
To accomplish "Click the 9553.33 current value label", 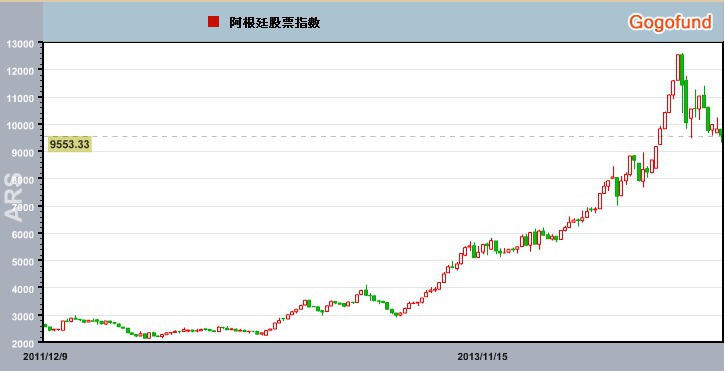I will (70, 145).
